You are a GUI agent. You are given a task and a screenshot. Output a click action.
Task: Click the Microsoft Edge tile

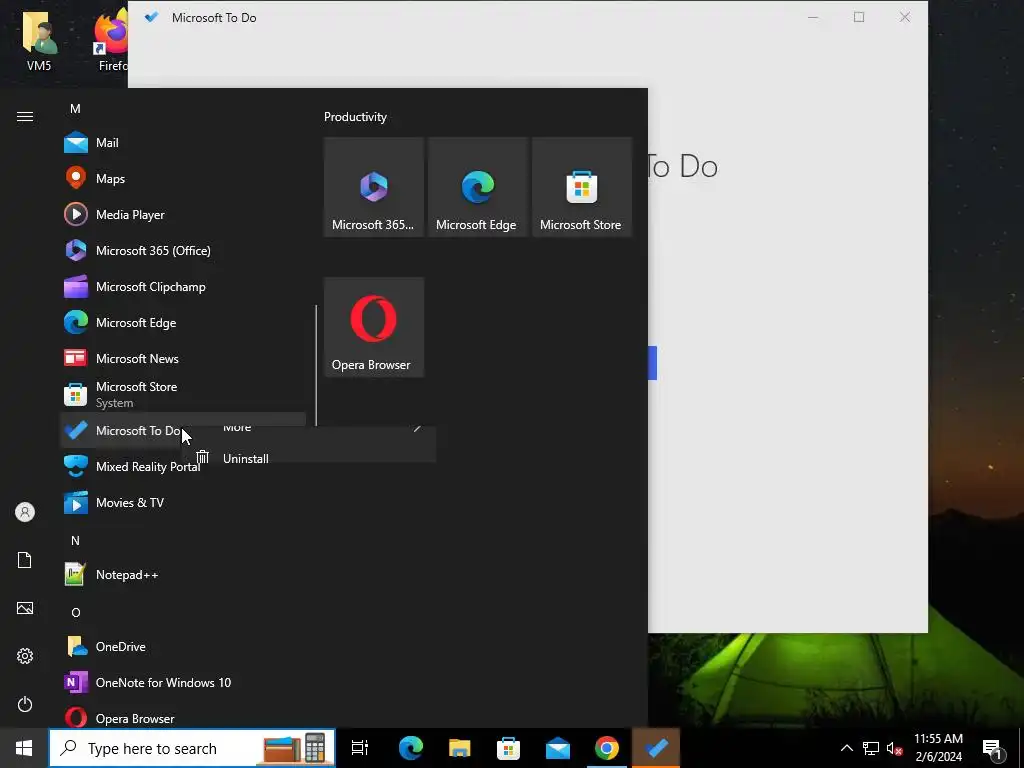coord(477,187)
